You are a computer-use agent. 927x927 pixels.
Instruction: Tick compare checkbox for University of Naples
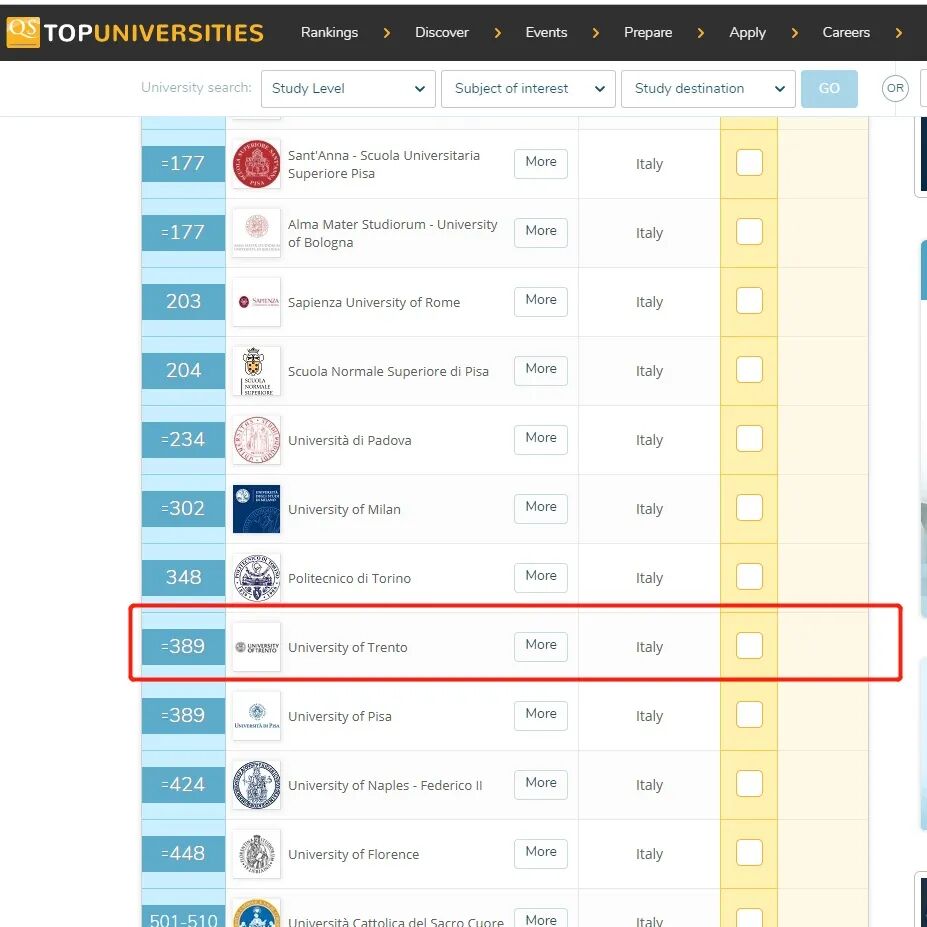tap(749, 783)
